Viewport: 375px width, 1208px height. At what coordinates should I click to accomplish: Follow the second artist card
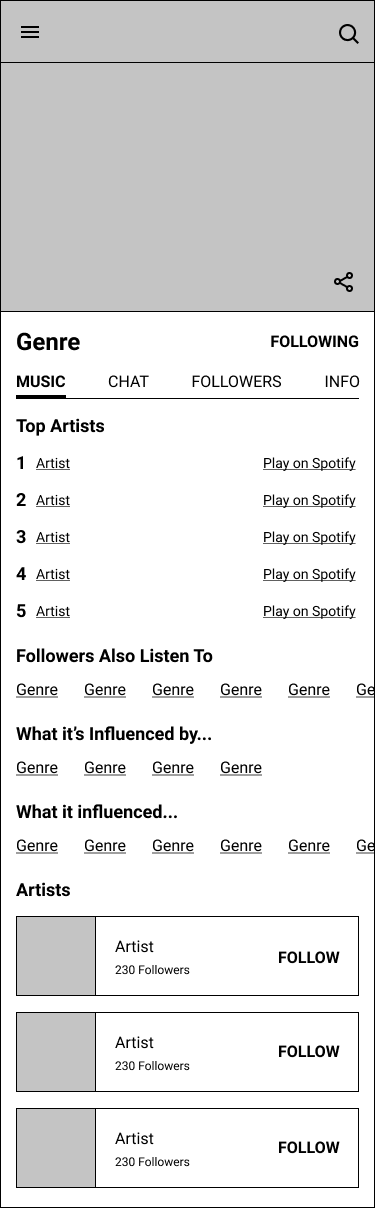click(x=309, y=1051)
